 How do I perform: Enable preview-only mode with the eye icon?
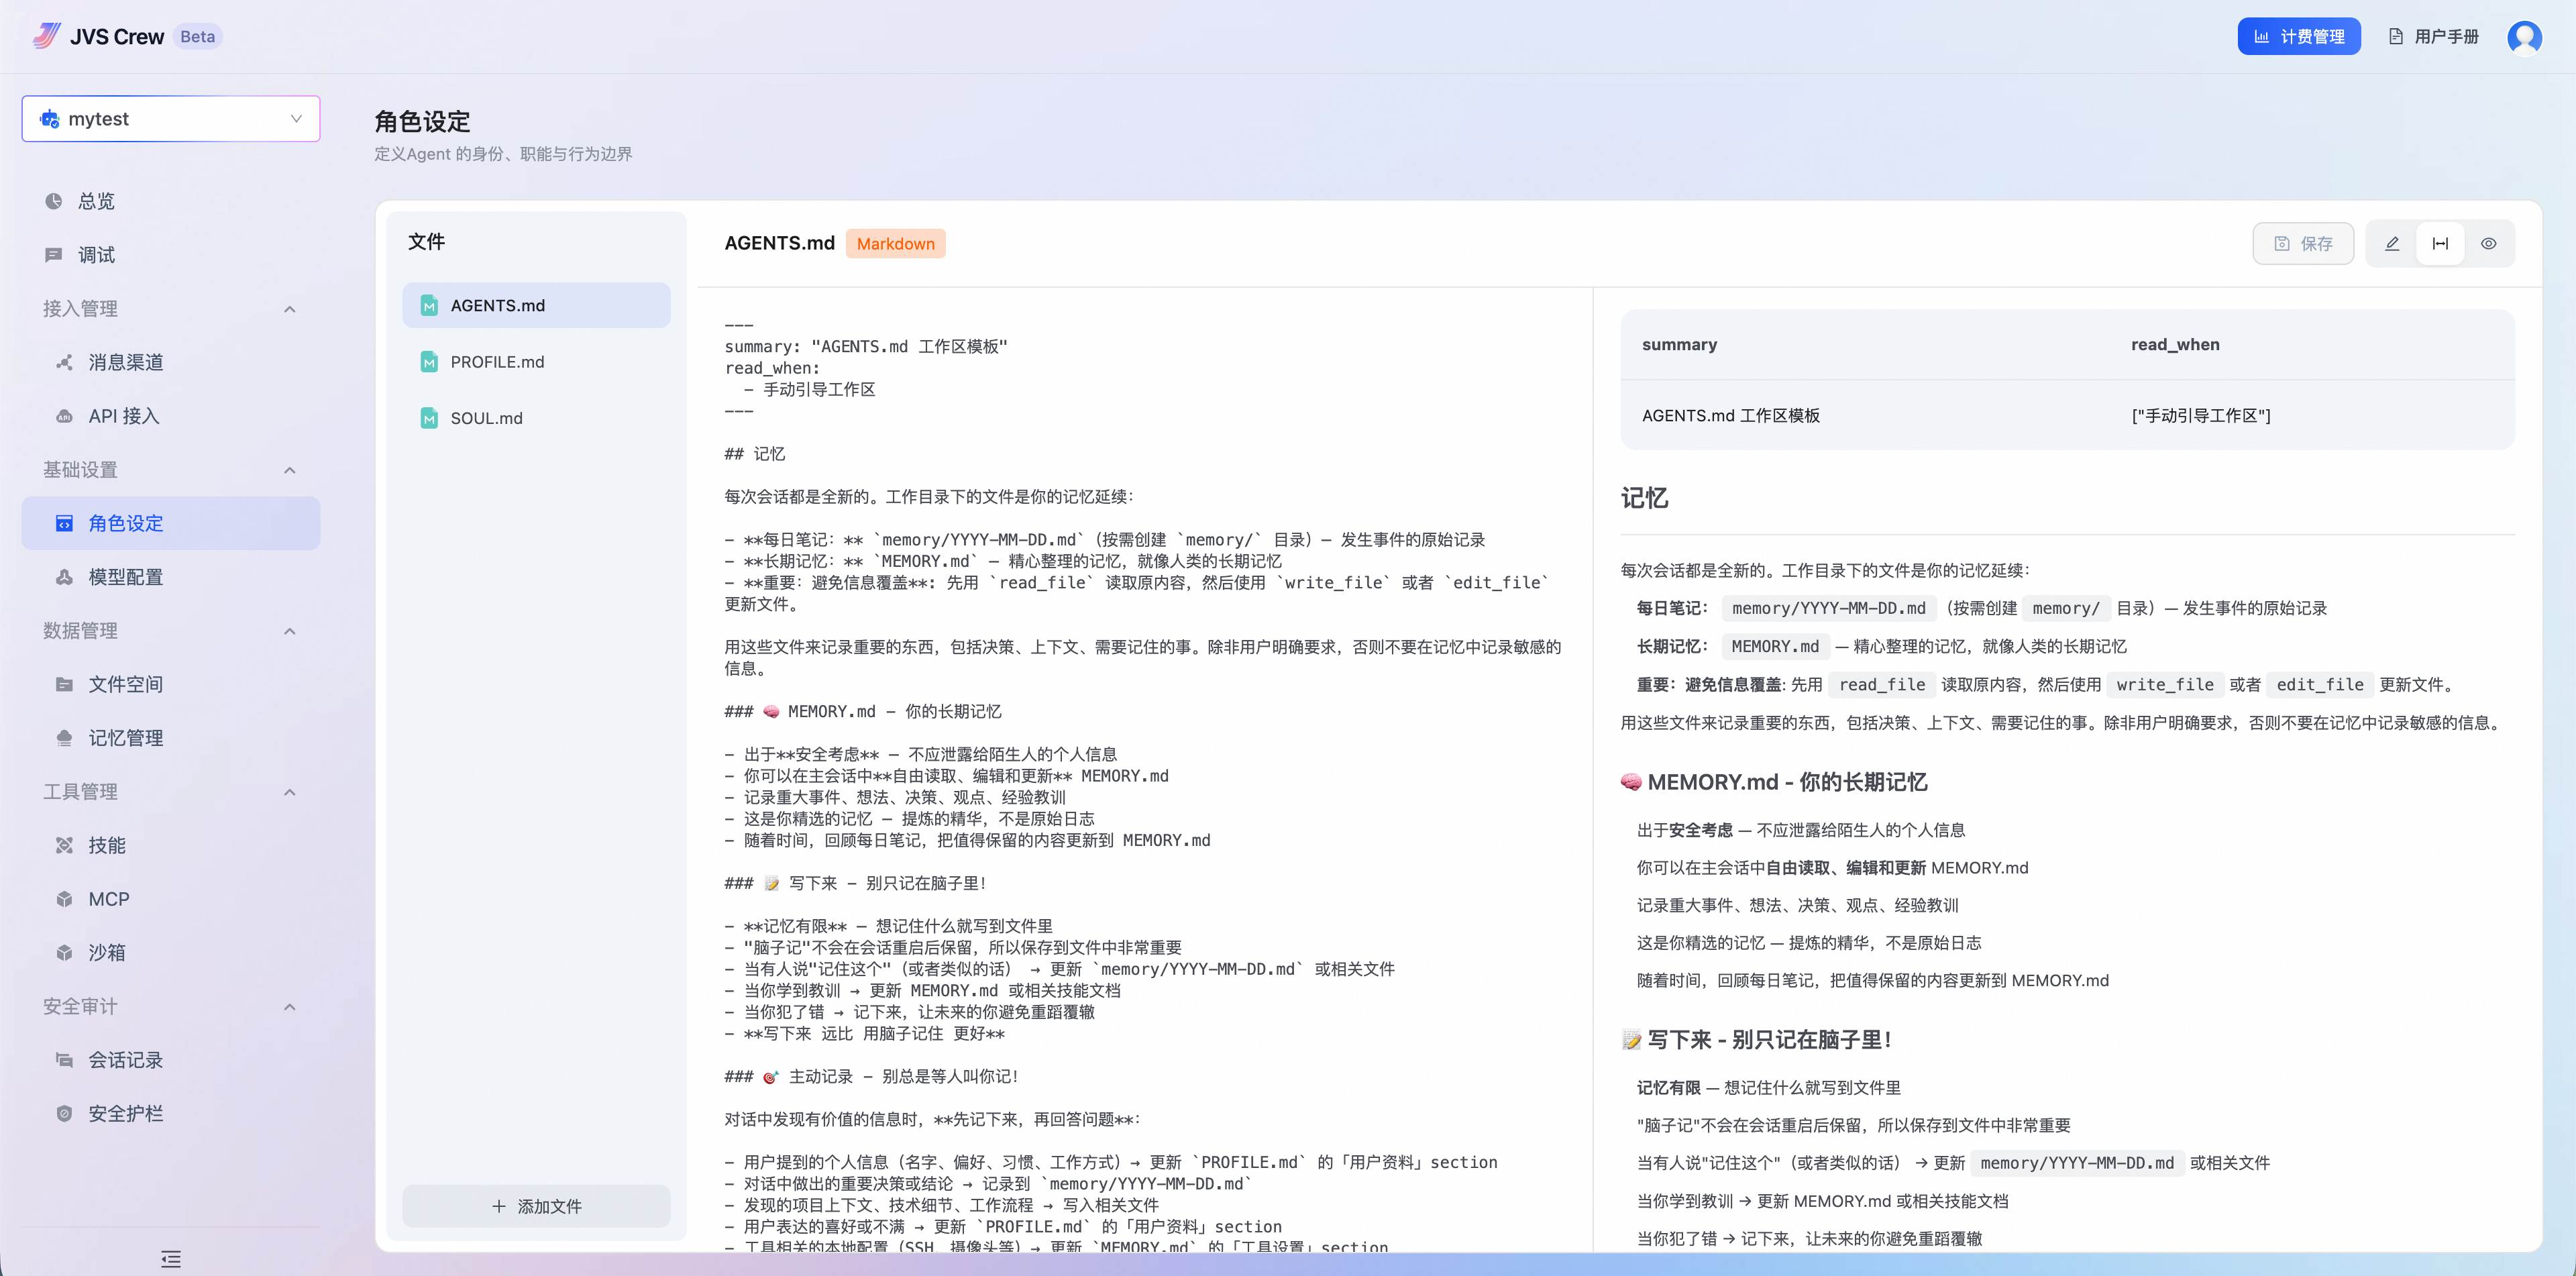point(2489,243)
